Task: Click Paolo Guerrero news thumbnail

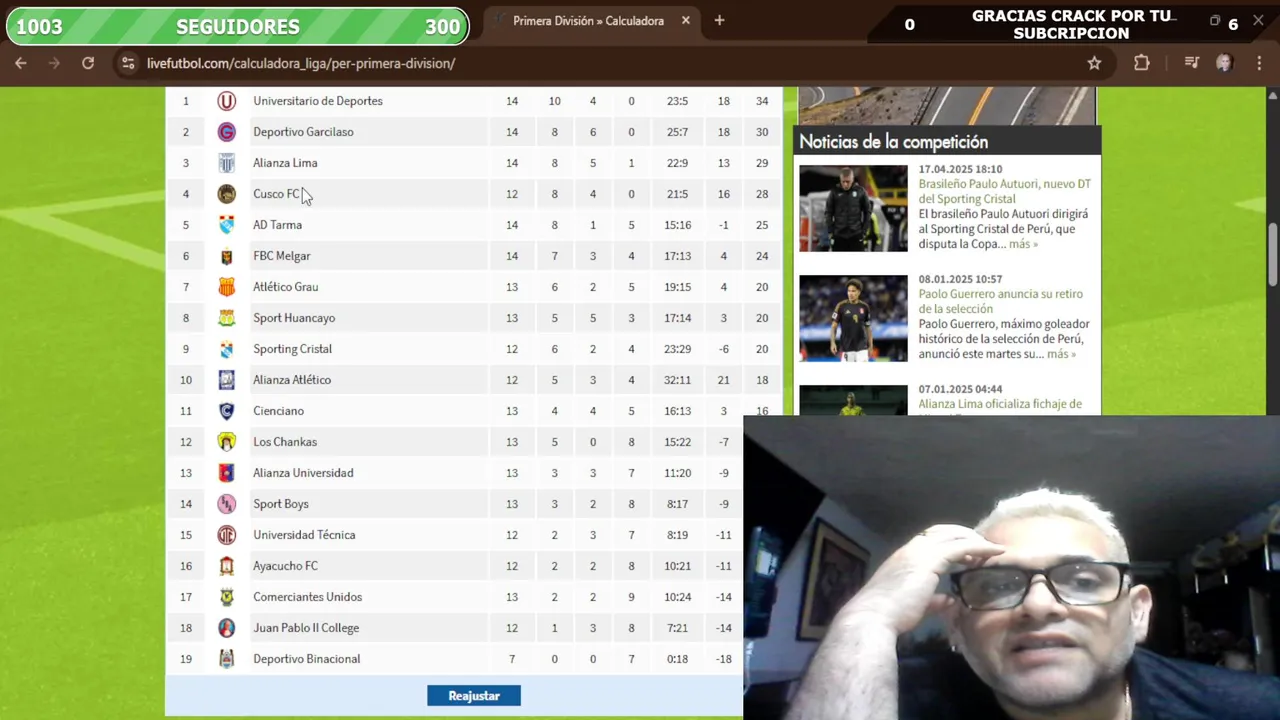Action: tap(853, 318)
